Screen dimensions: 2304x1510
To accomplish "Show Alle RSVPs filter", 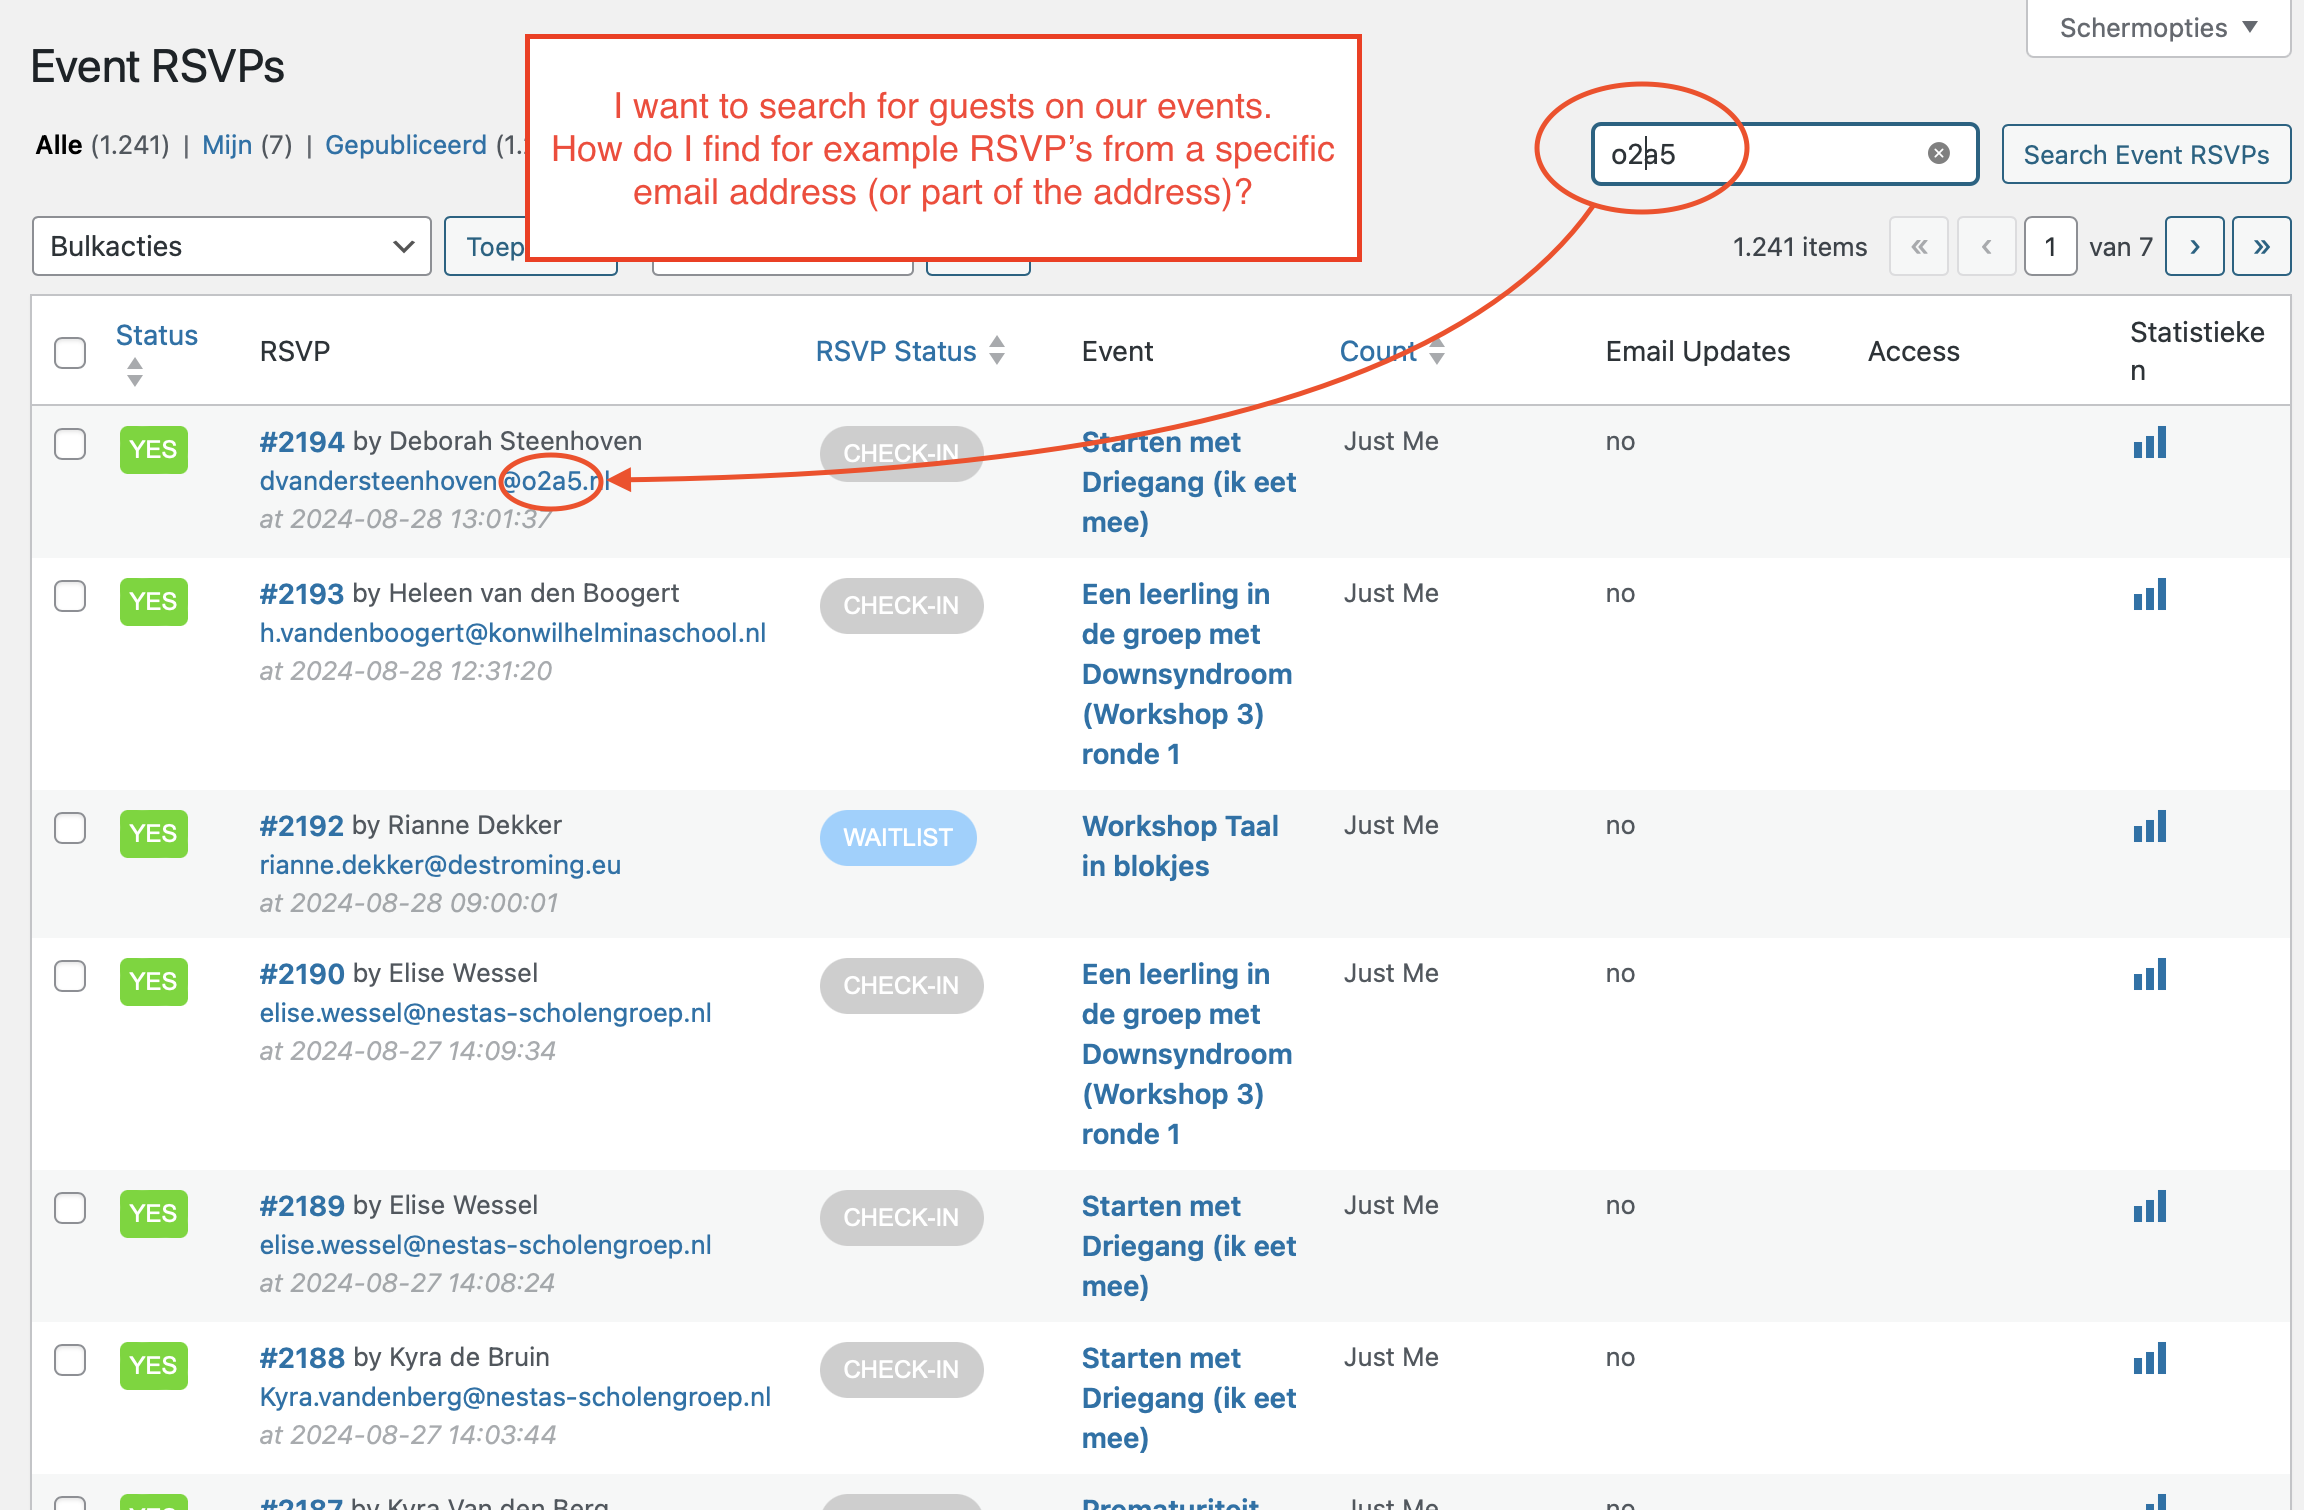I will [59, 145].
